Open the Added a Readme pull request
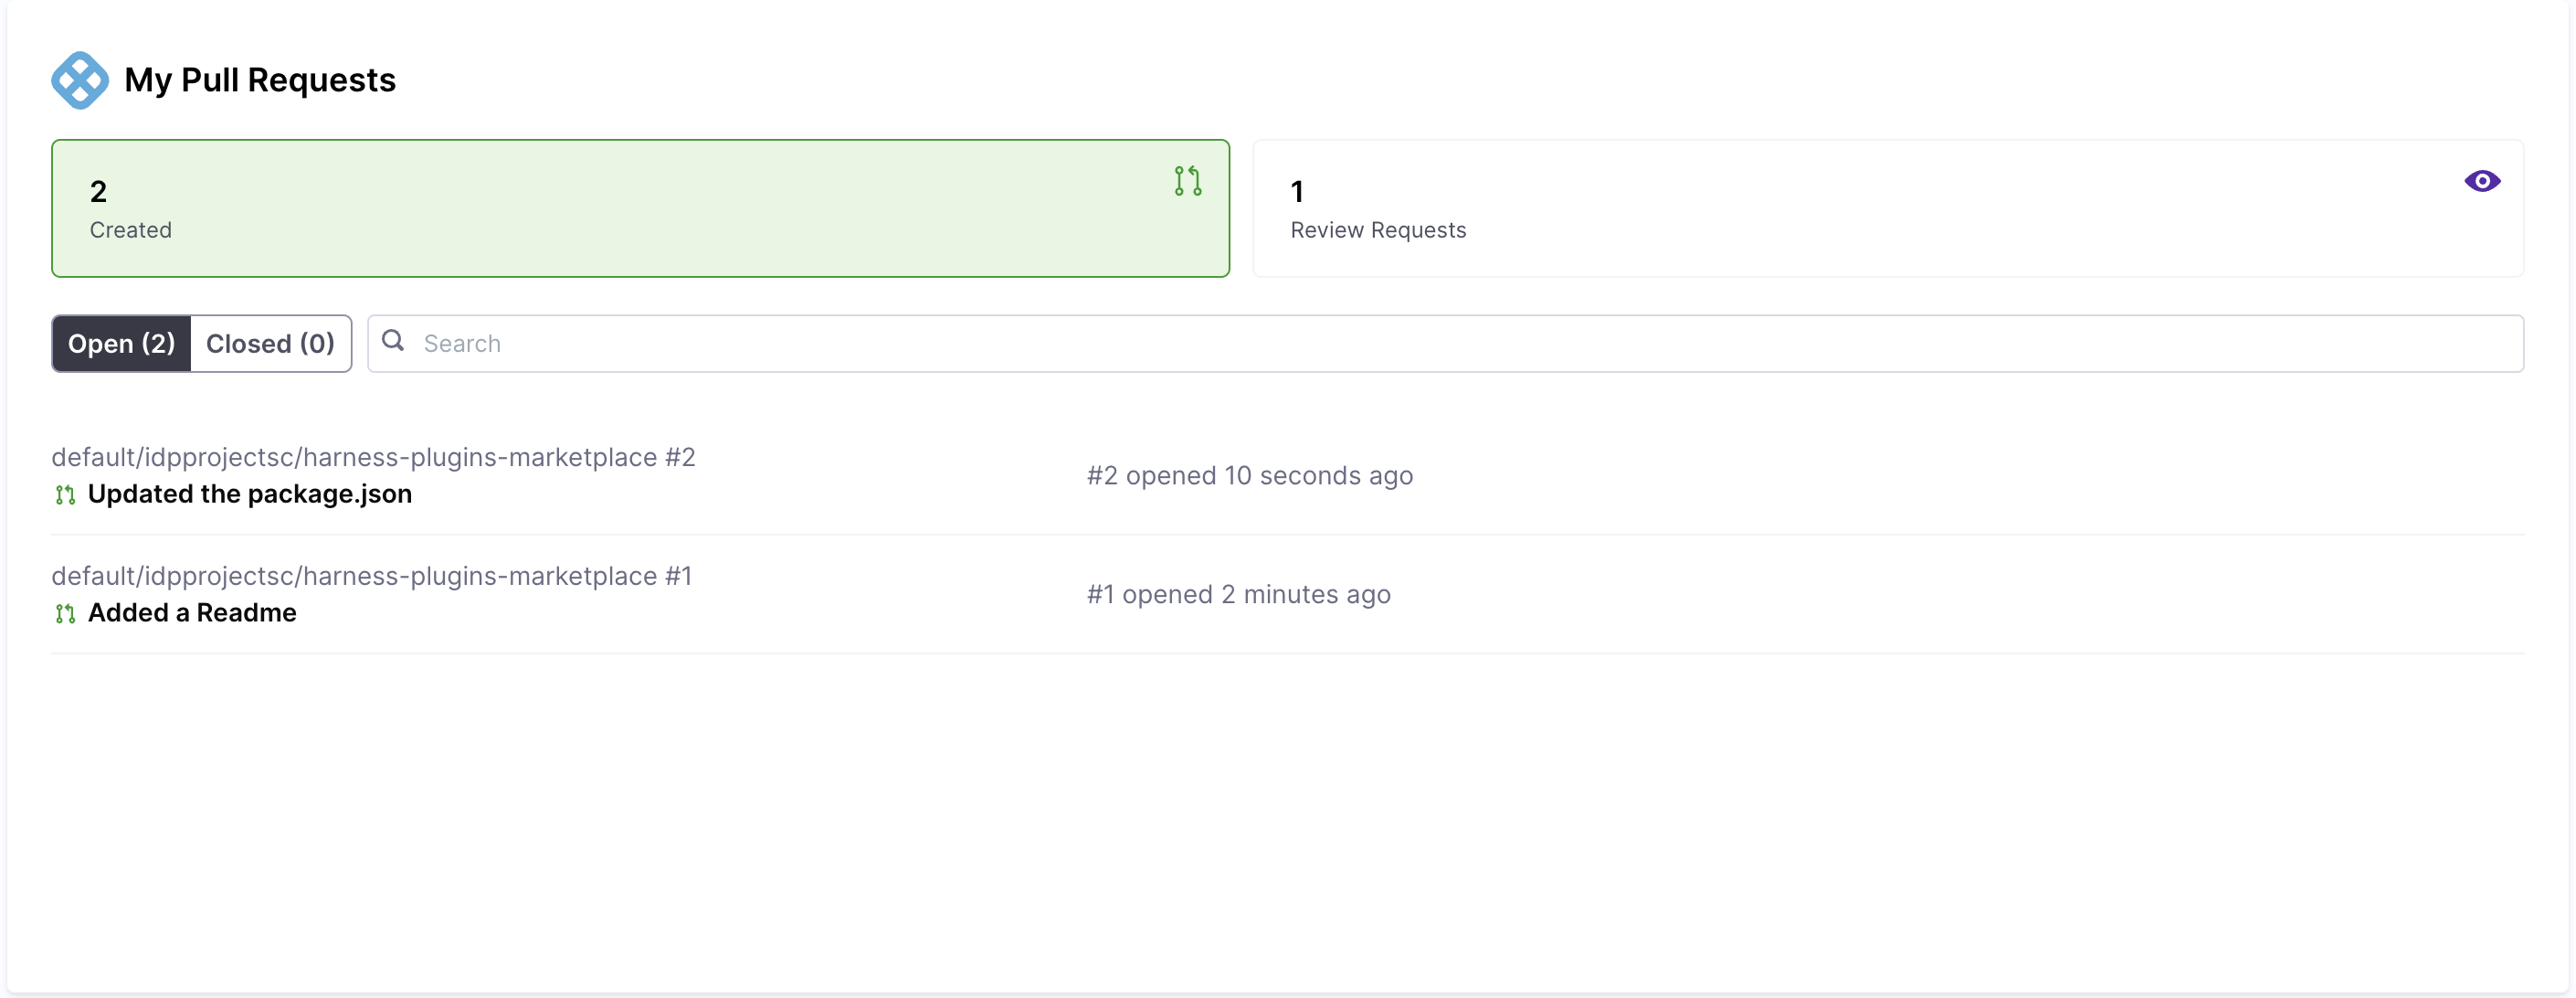2576x998 pixels. 192,613
